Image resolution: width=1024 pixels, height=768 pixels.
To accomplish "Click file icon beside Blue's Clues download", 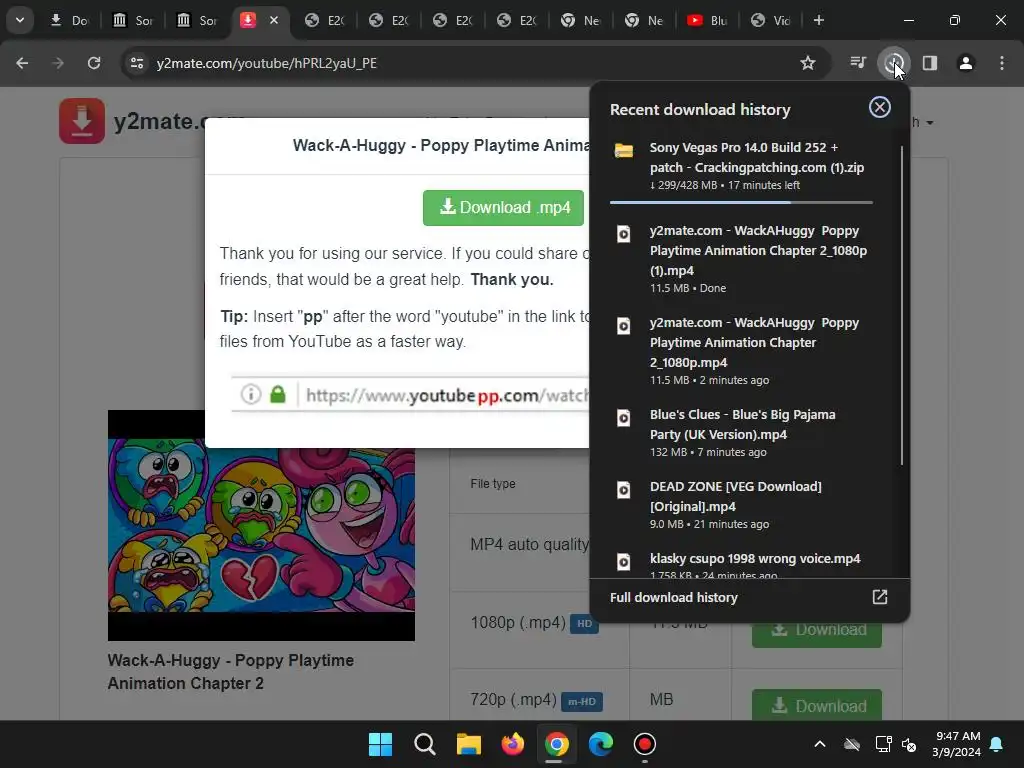I will pyautogui.click(x=624, y=418).
